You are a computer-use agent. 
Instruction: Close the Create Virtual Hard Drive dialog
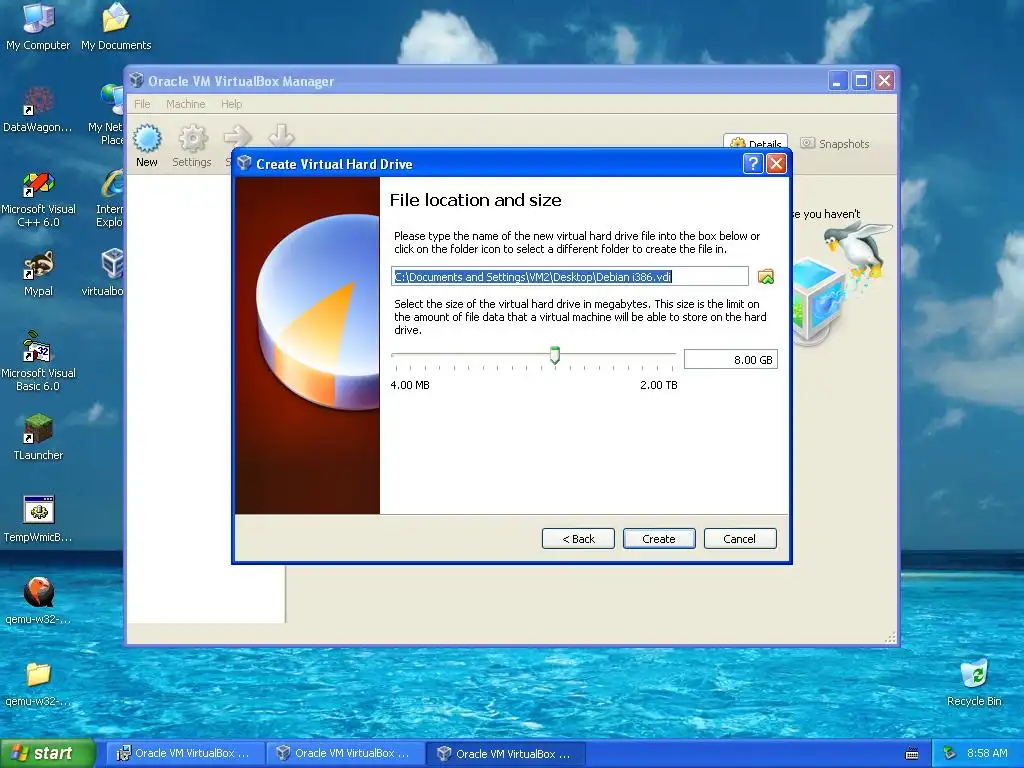[776, 163]
